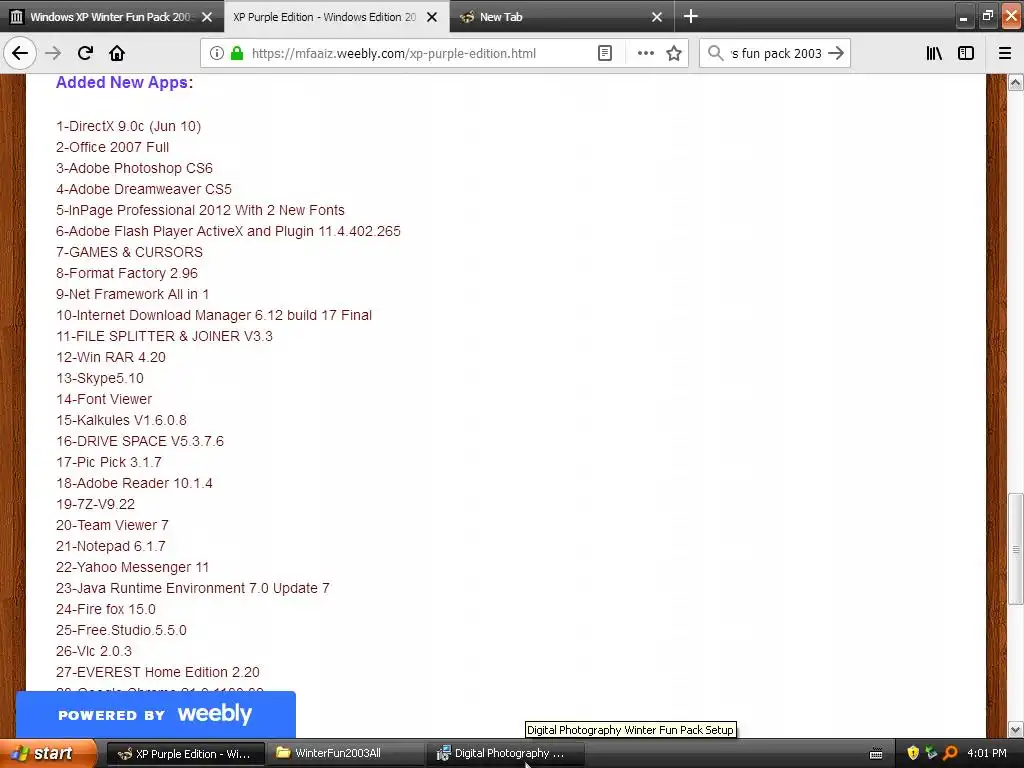Screen dimensions: 1024x768
Task: Click the 23-Java Runtime Environment entry
Action: [193, 588]
